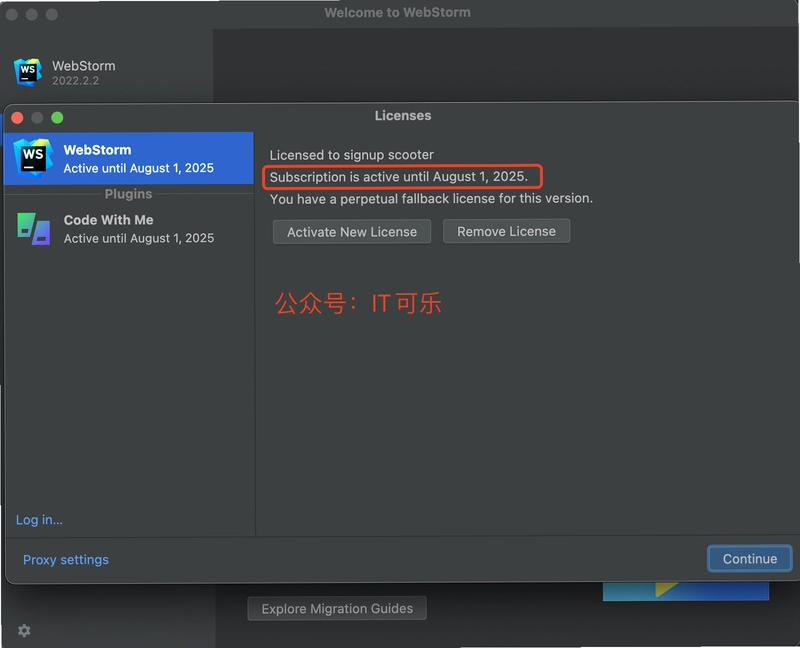Click 'Active until August 1, 2025' under Code With Me
The height and width of the screenshot is (648, 800).
[x=139, y=238]
